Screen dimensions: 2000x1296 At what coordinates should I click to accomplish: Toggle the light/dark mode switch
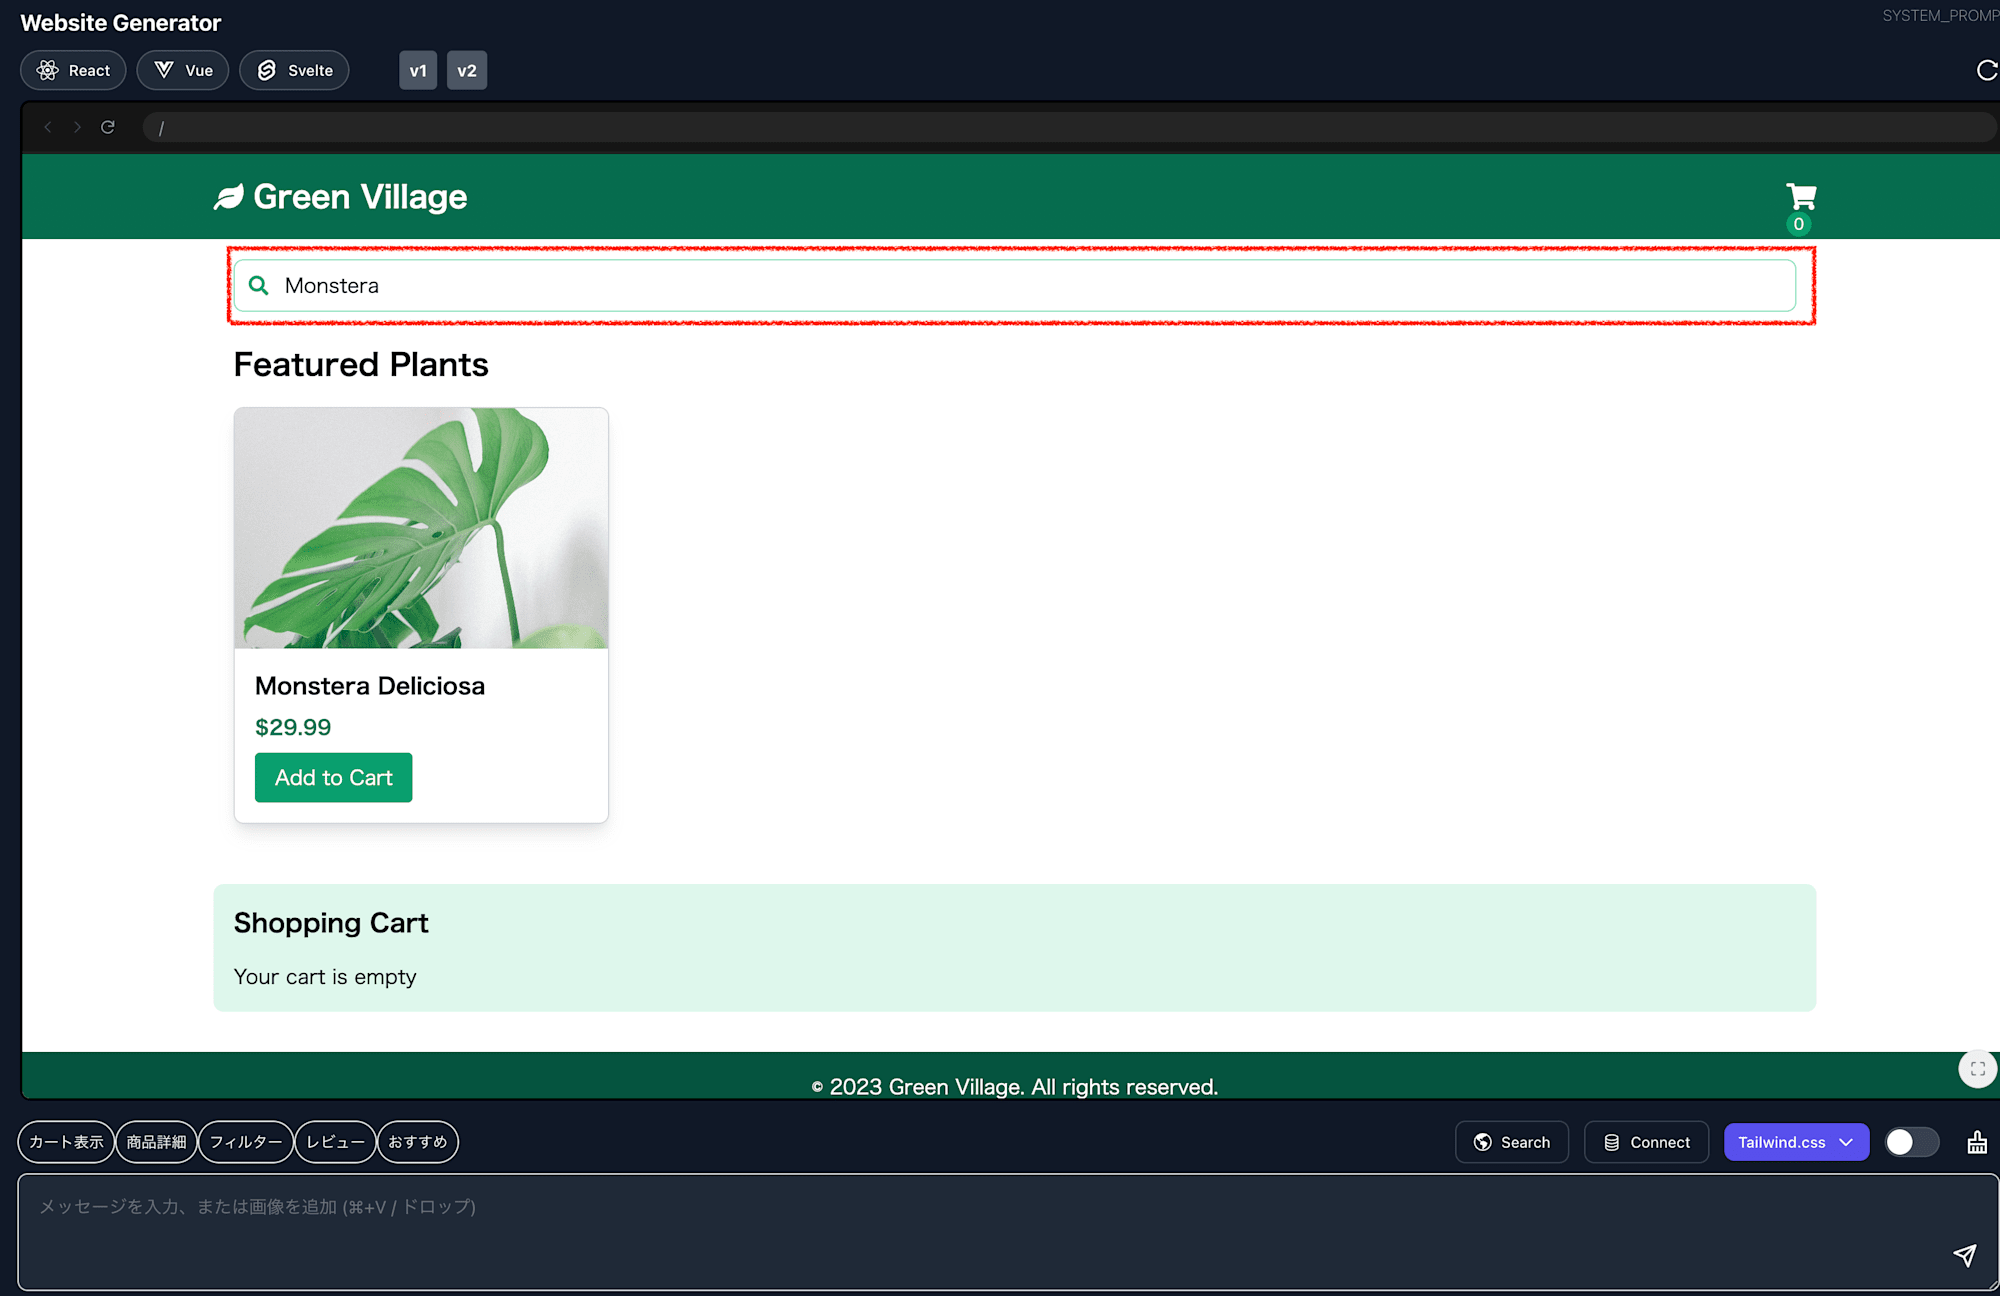(x=1911, y=1140)
